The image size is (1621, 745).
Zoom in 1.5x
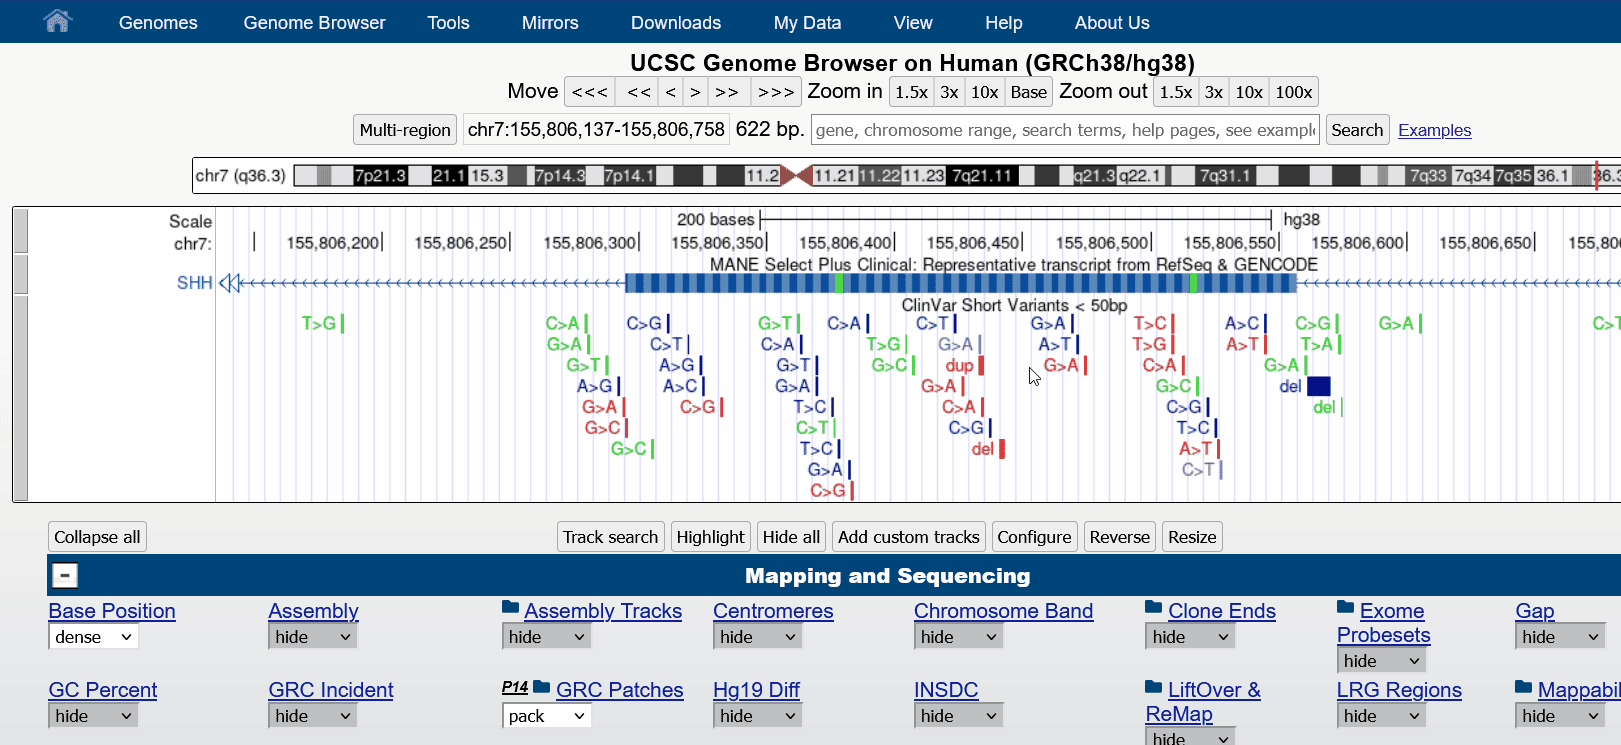[911, 92]
